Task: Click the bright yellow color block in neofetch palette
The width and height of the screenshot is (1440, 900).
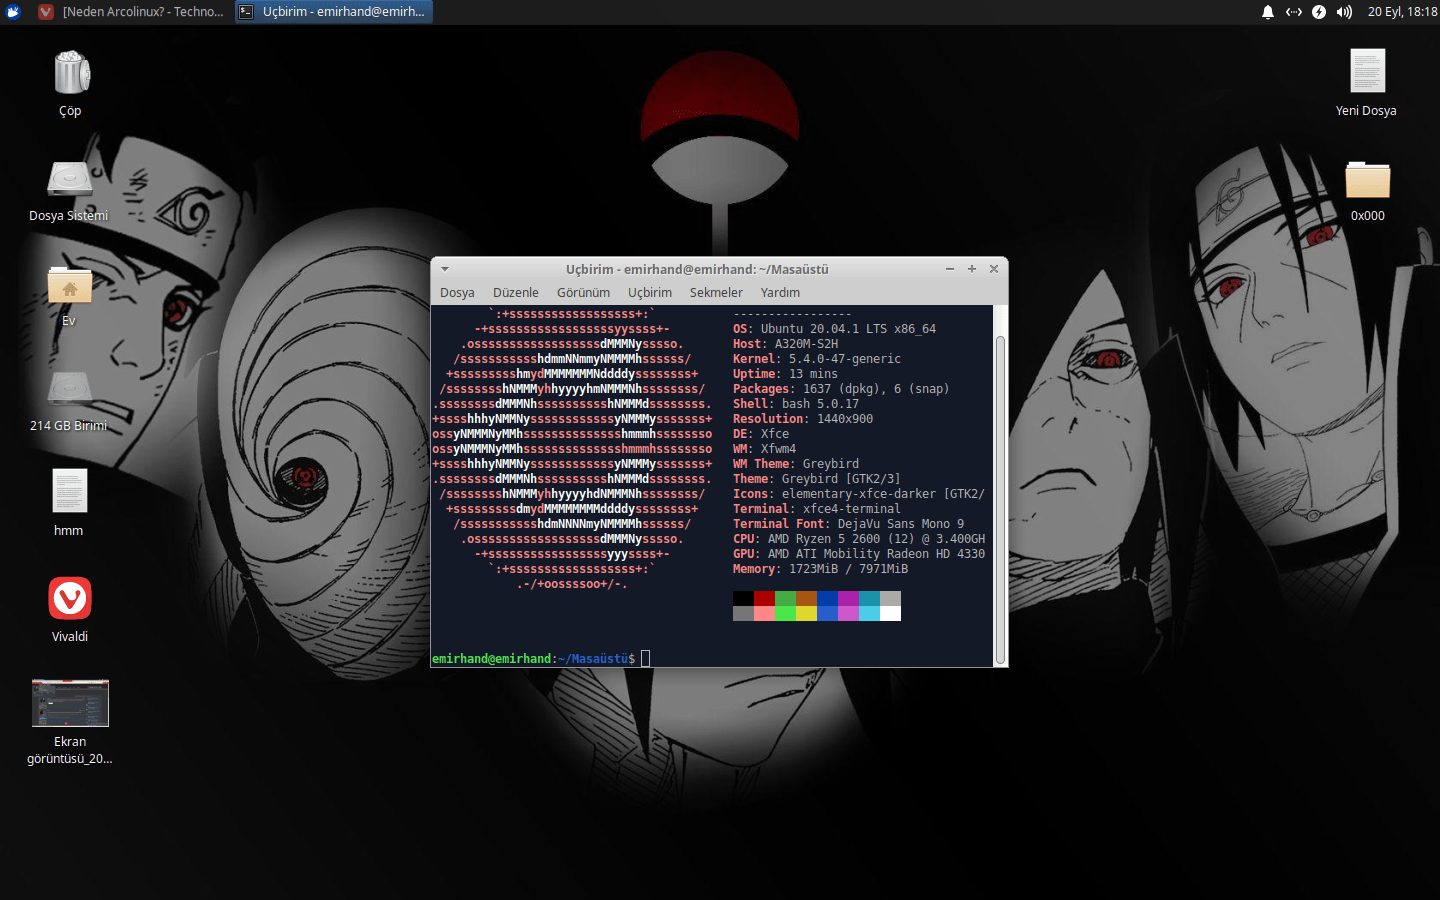Action: [806, 613]
